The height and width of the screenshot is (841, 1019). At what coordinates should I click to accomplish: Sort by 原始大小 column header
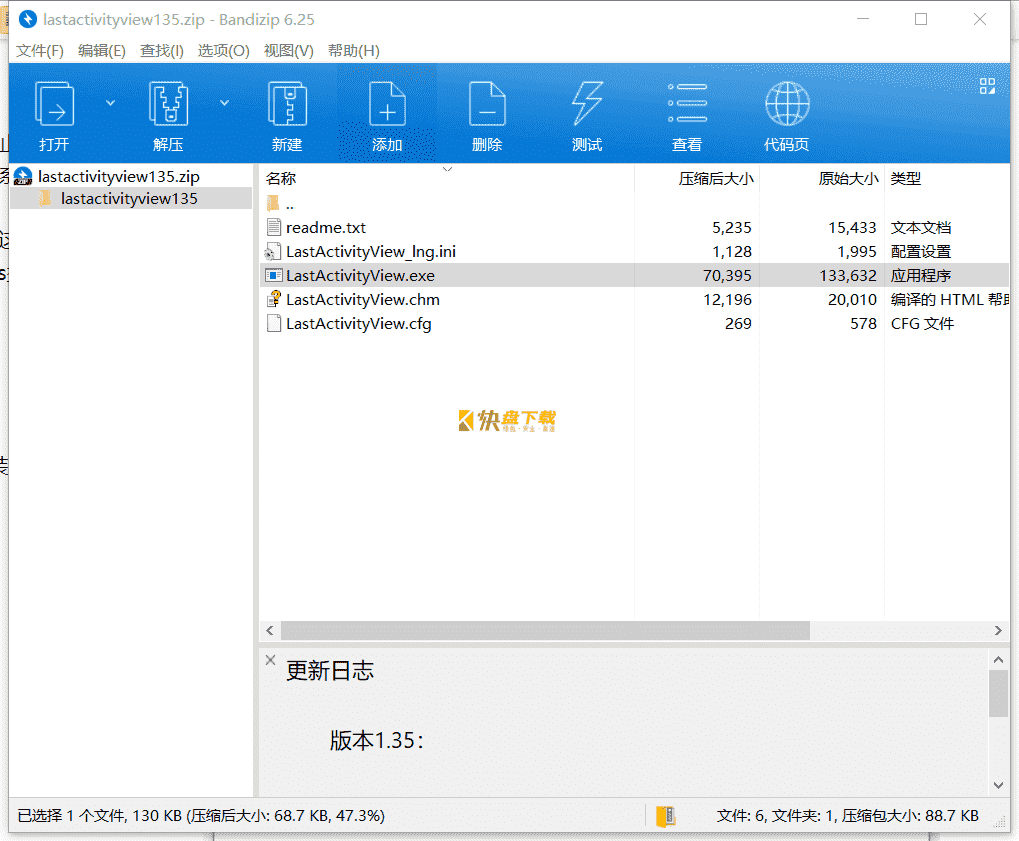tap(848, 178)
